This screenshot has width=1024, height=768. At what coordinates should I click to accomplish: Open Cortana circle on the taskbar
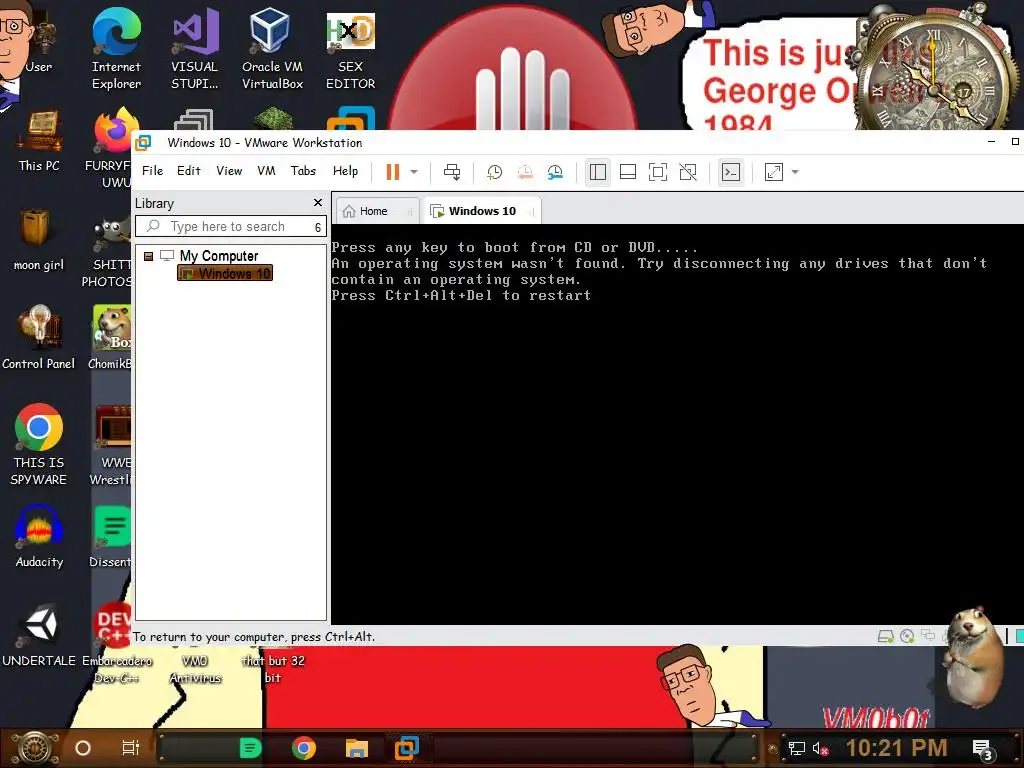83,748
